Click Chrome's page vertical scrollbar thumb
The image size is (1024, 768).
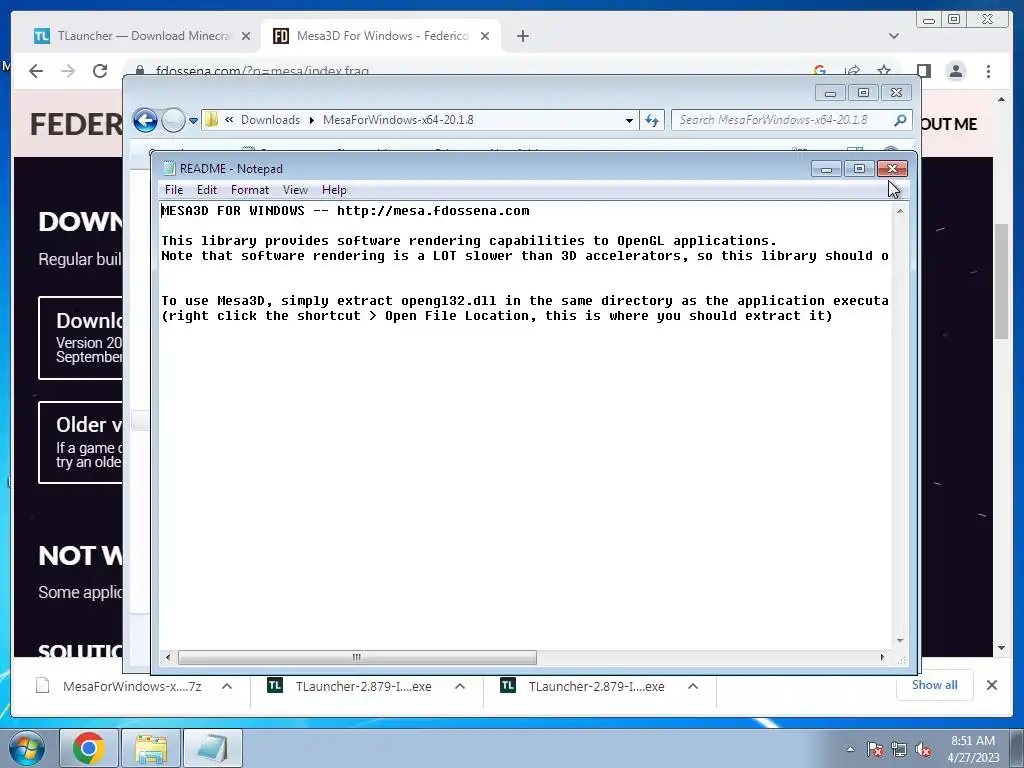1002,281
